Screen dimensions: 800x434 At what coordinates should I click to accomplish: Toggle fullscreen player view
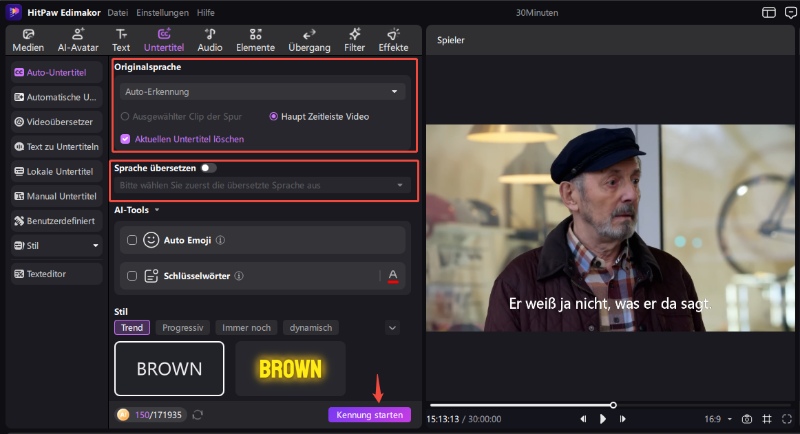[786, 418]
